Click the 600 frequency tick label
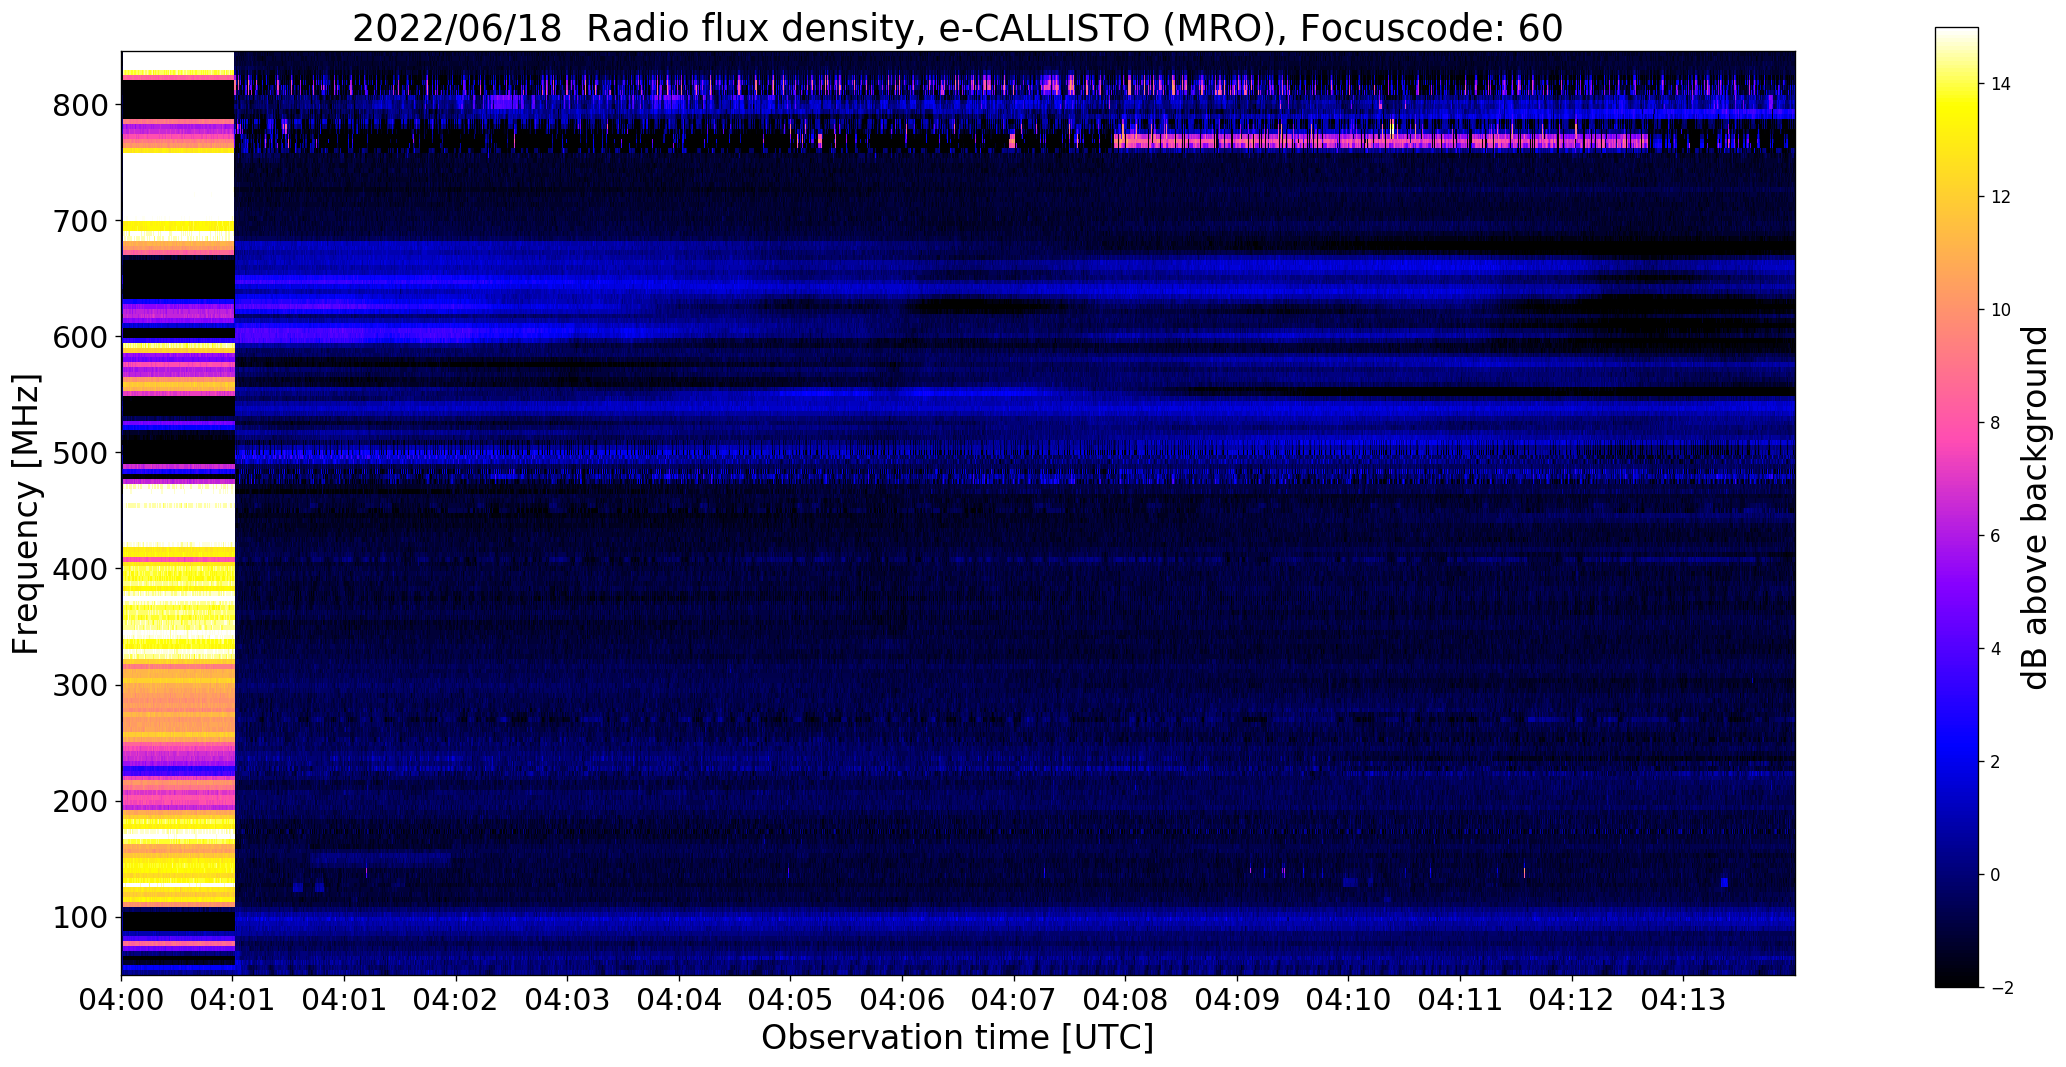 tap(80, 337)
